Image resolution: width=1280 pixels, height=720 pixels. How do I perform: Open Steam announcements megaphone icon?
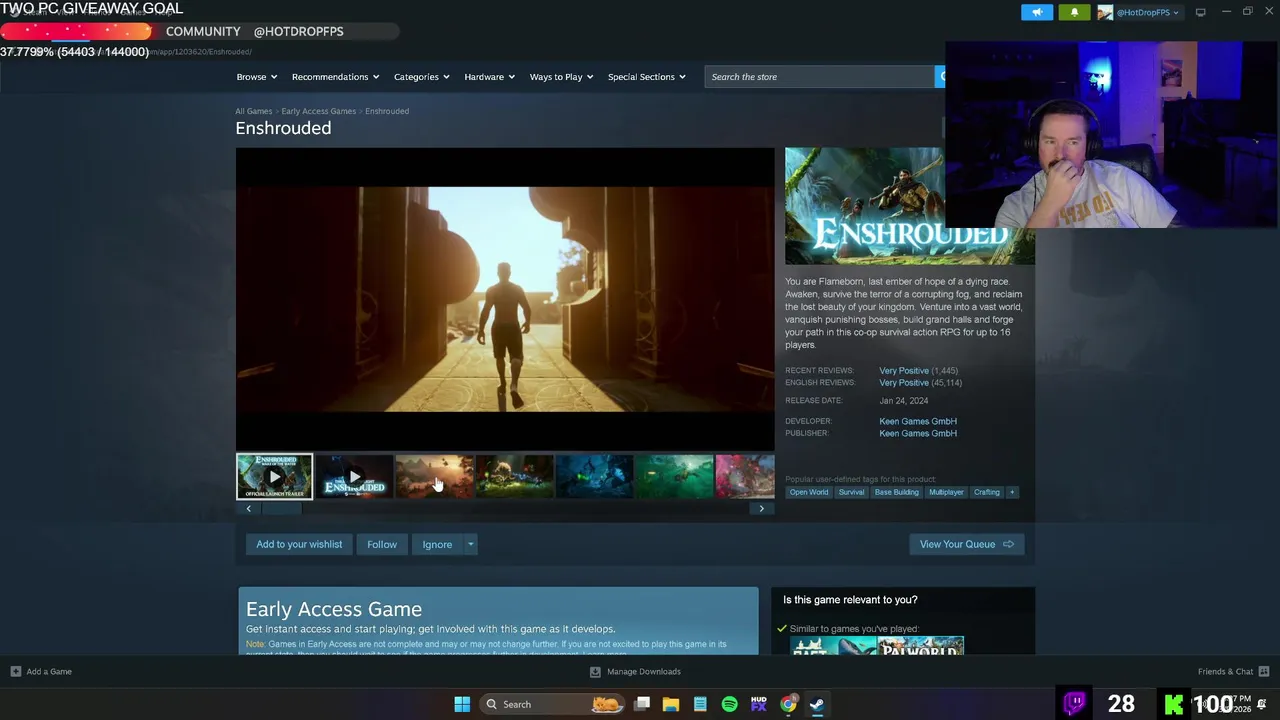tap(1037, 12)
